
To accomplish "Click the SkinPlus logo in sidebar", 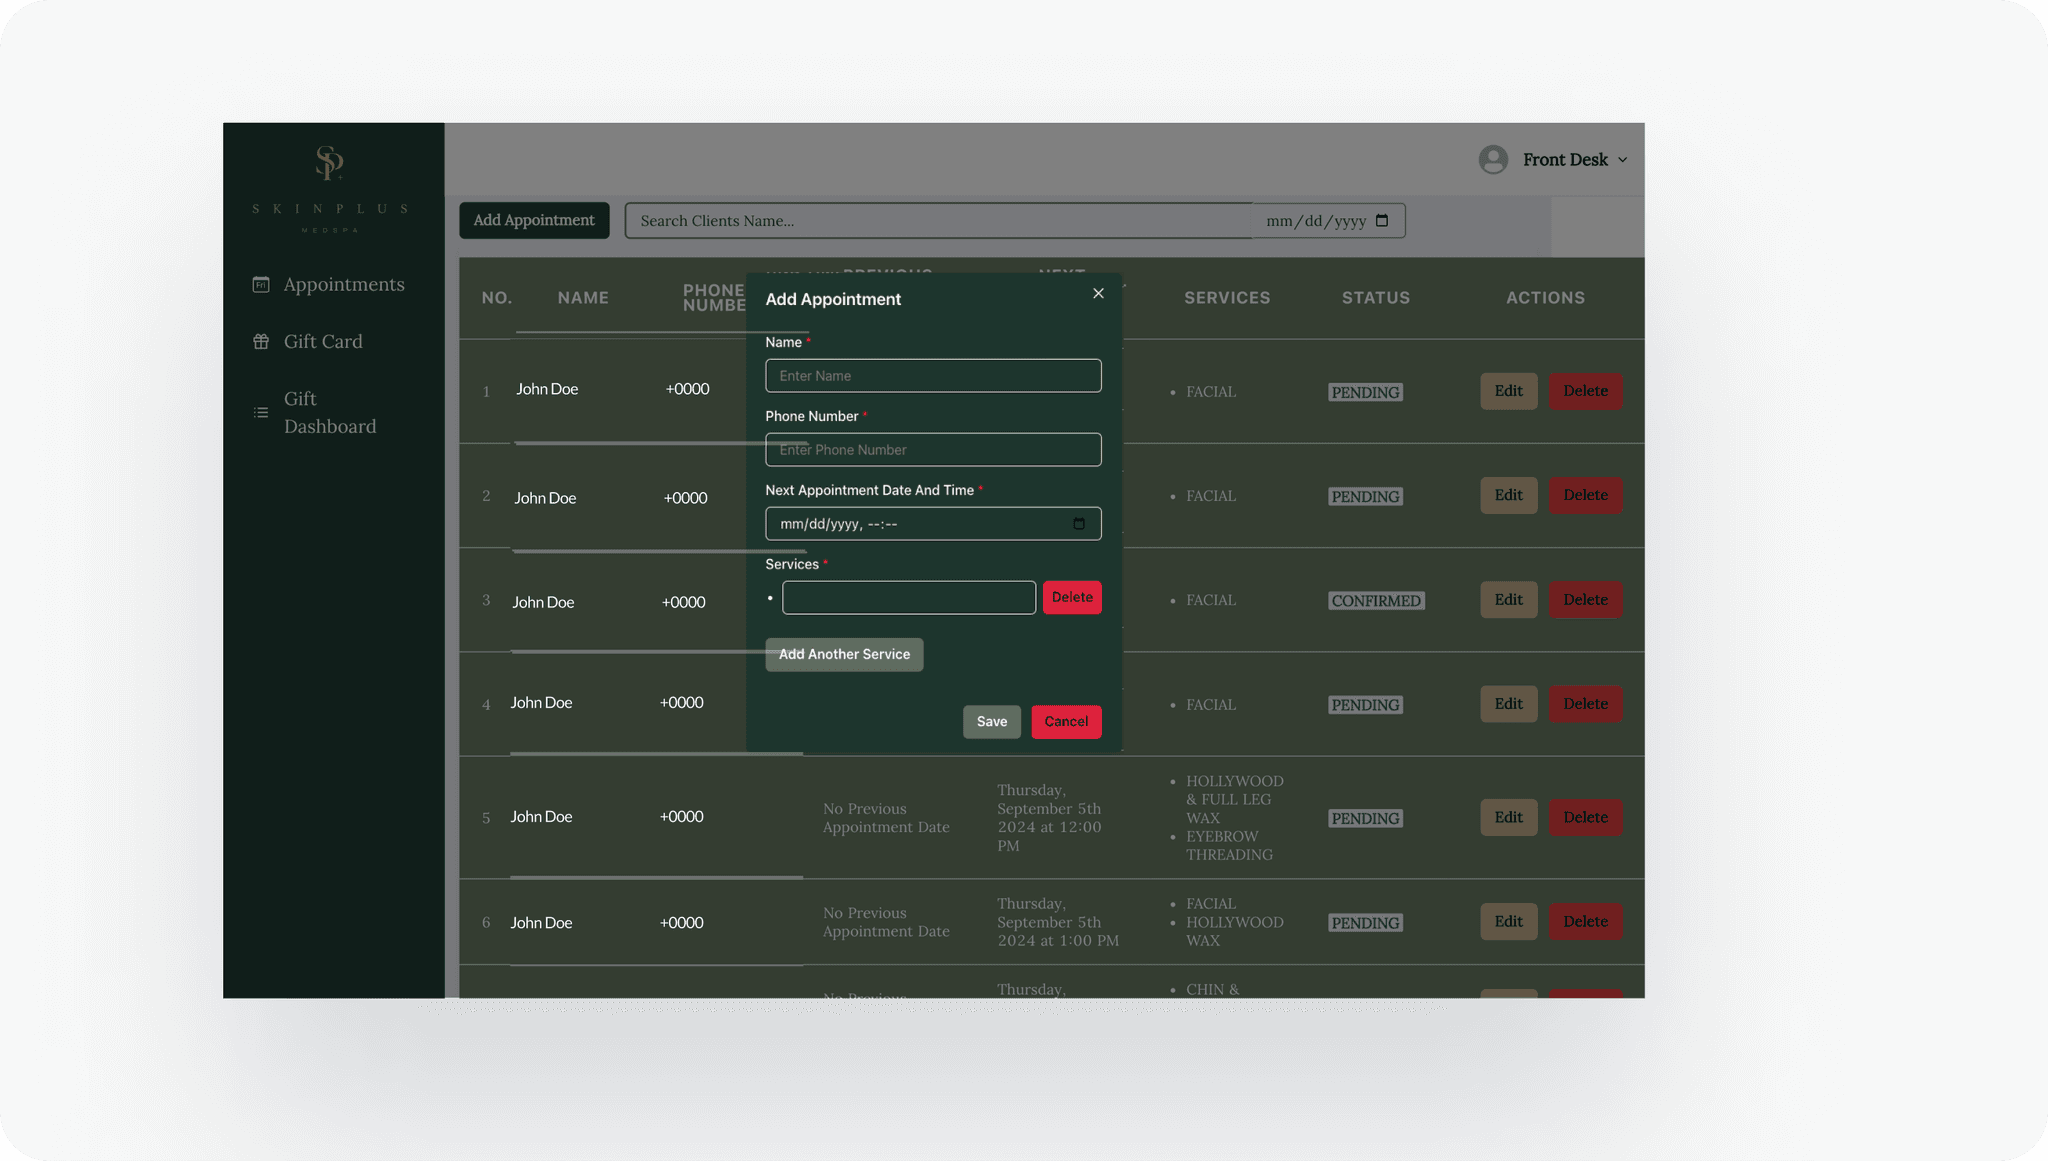I will (330, 189).
